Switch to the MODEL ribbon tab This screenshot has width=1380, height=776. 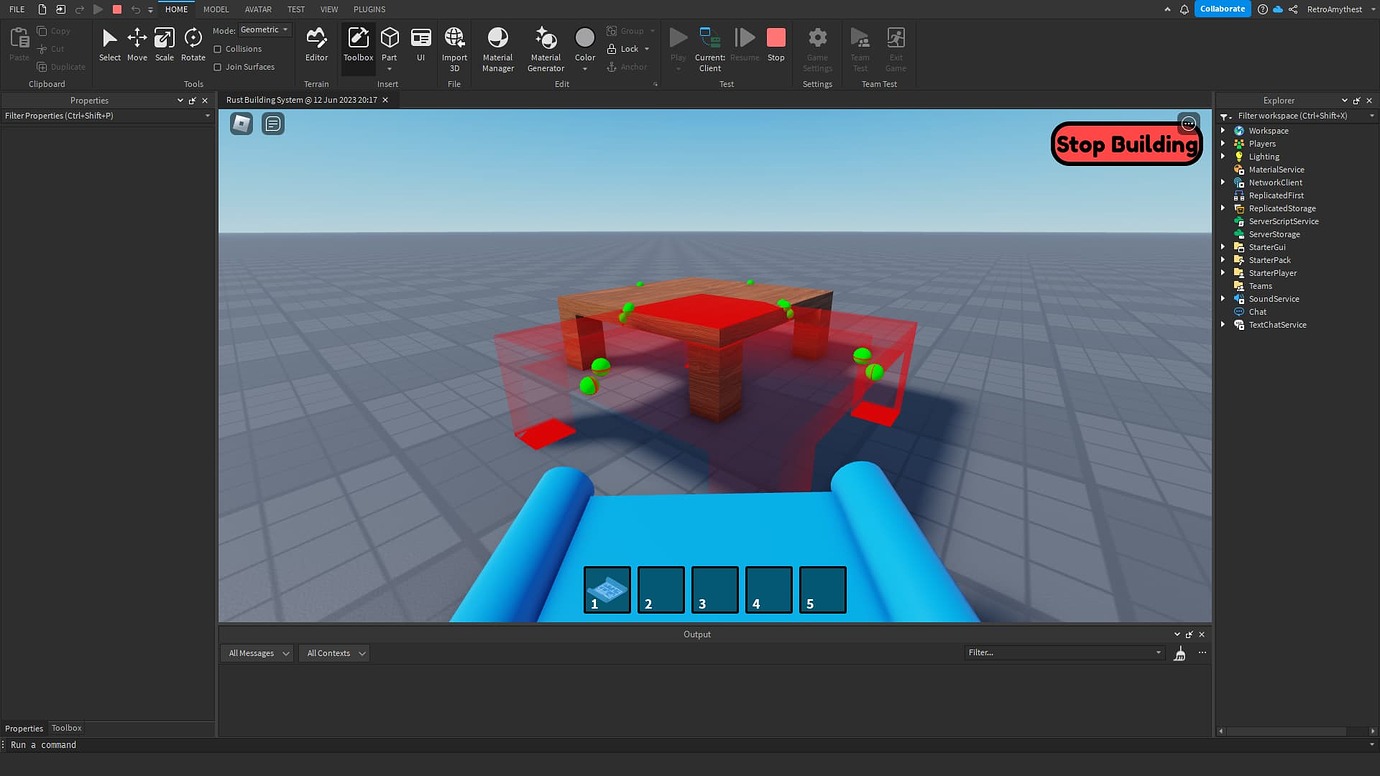[216, 9]
